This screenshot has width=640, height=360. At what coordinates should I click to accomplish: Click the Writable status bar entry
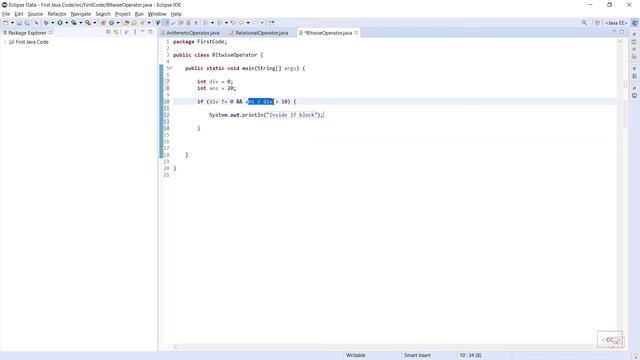tap(356, 355)
